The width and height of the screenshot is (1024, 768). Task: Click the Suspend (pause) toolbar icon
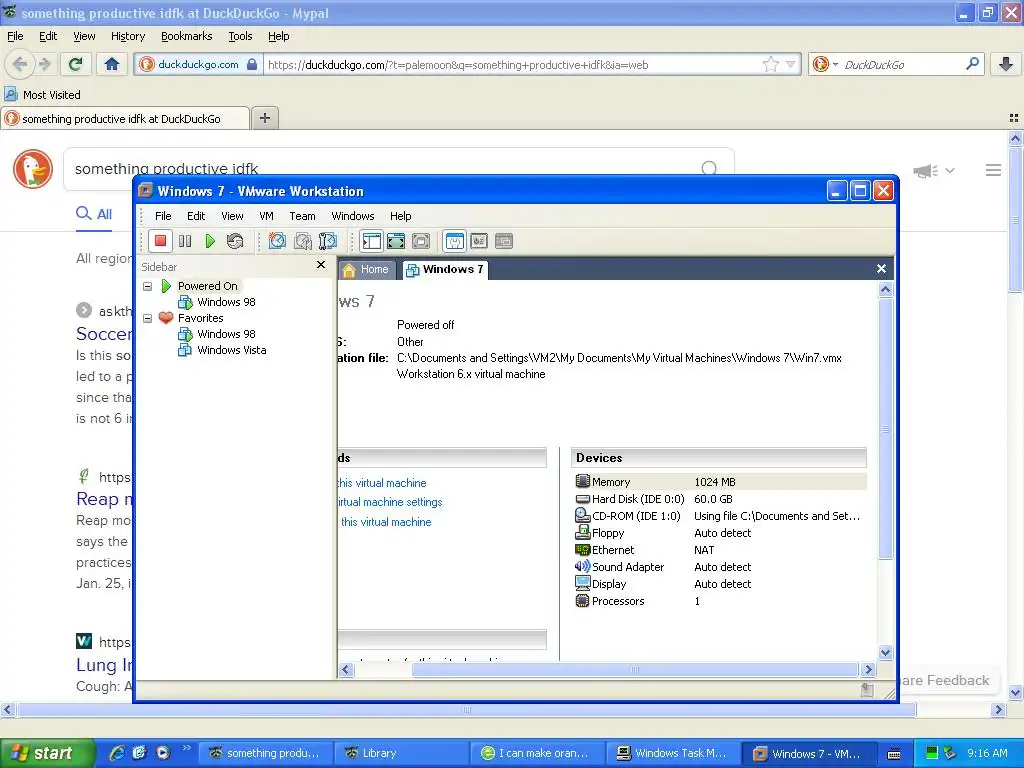[185, 241]
